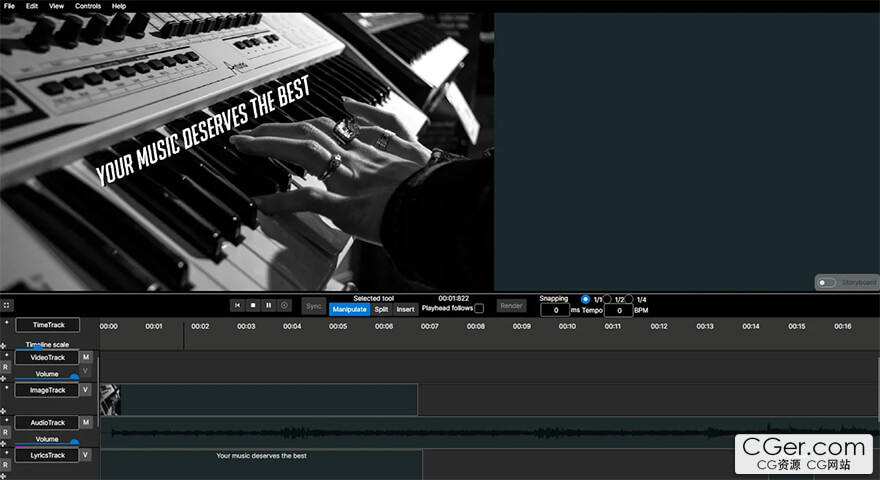Select the 1/2 snapping radio button
Image resolution: width=880 pixels, height=480 pixels.
click(607, 299)
